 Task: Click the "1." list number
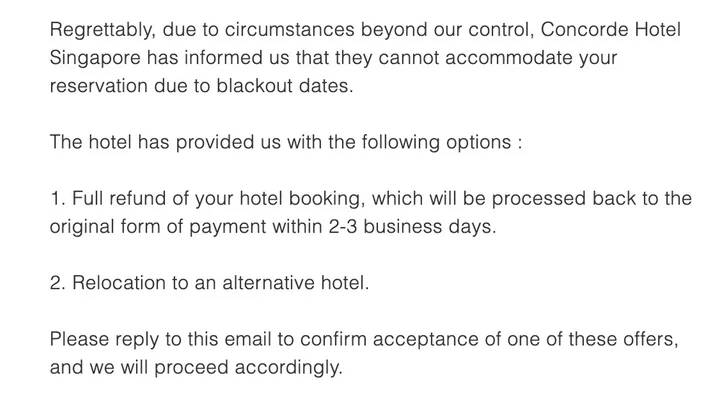pos(57,198)
